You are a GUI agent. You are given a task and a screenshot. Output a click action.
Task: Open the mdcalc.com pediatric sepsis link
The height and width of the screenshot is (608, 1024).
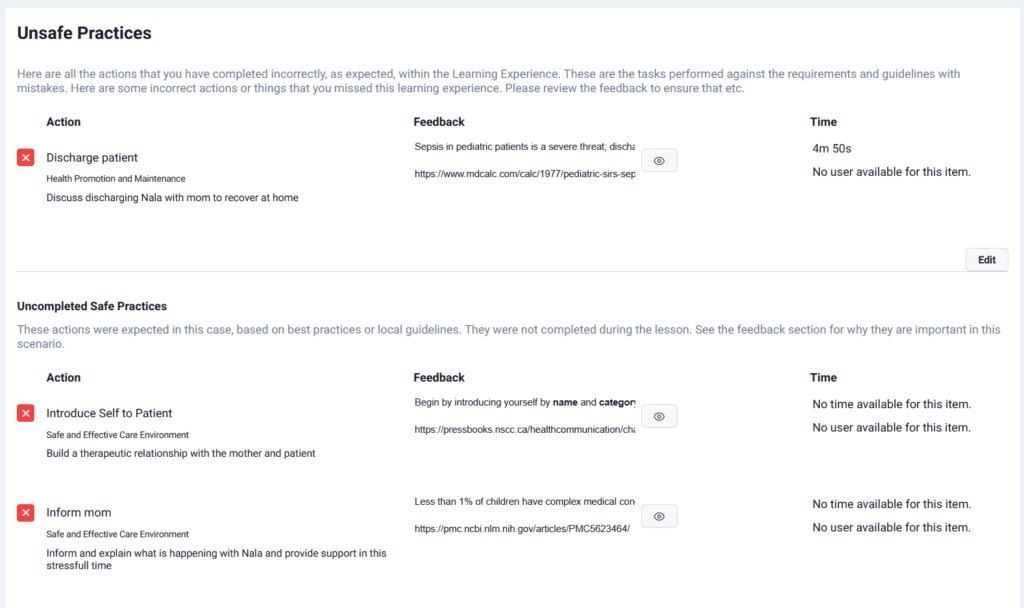coord(524,173)
